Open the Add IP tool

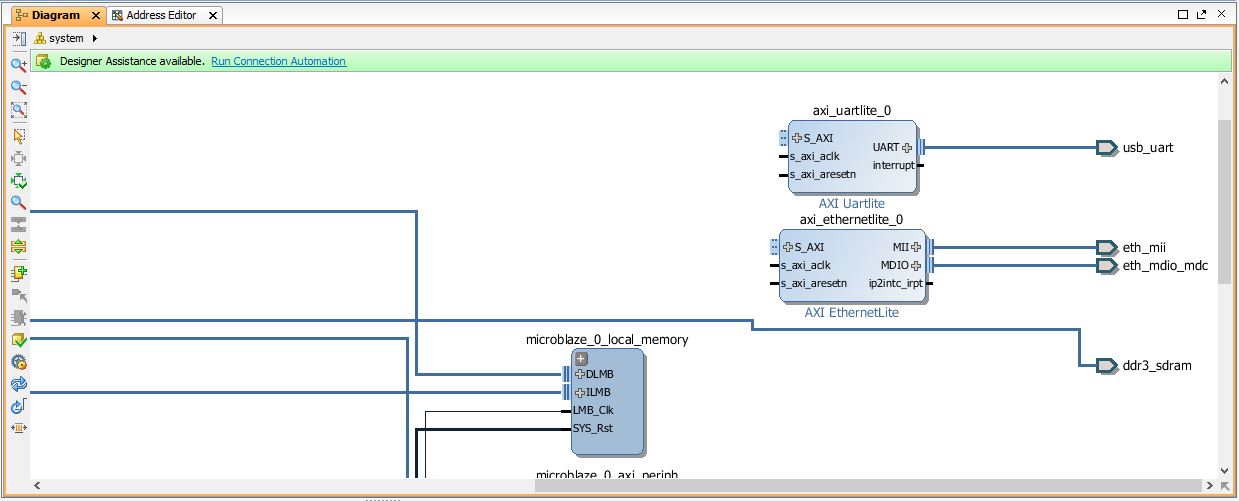(x=18, y=273)
